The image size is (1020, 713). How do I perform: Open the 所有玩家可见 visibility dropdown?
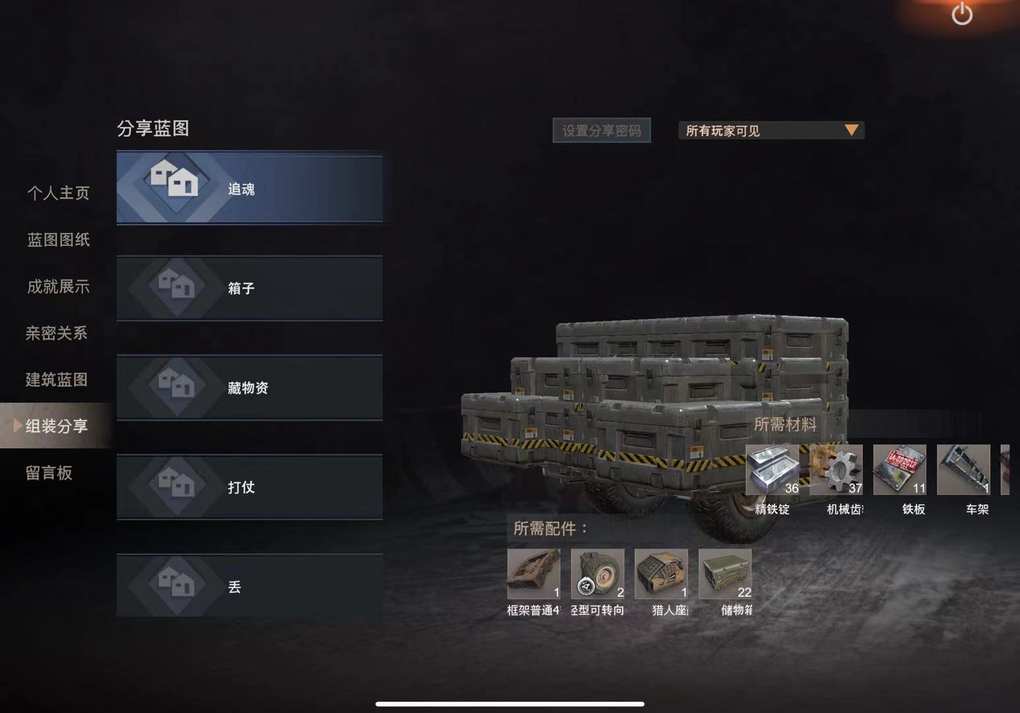click(x=771, y=131)
